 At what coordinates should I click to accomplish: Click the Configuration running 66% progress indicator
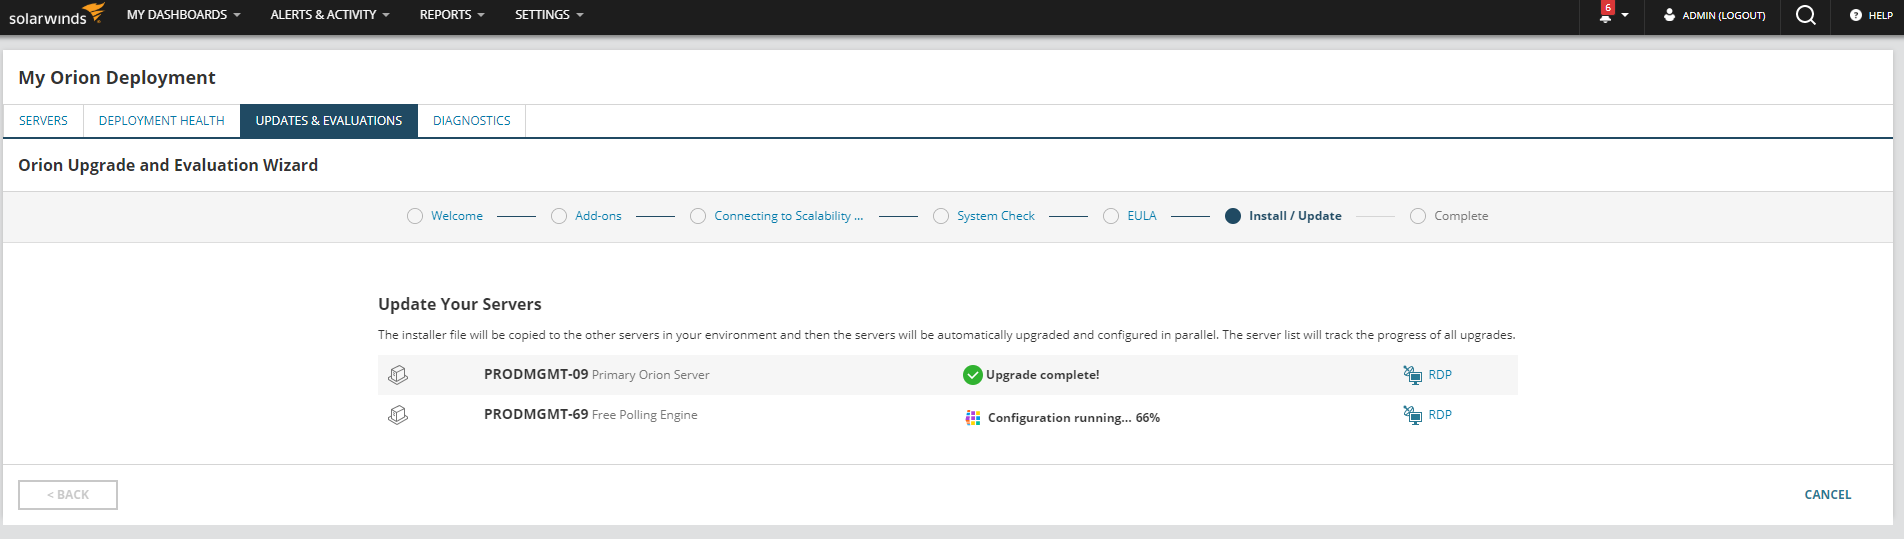pos(1063,418)
